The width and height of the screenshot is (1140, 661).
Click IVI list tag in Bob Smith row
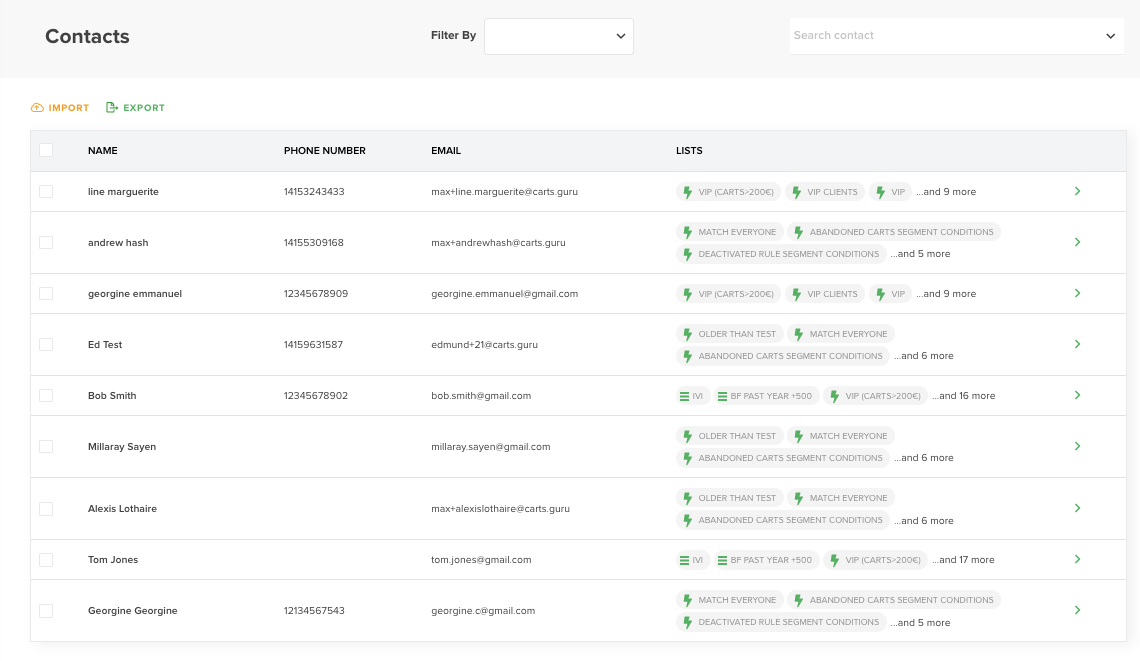692,396
